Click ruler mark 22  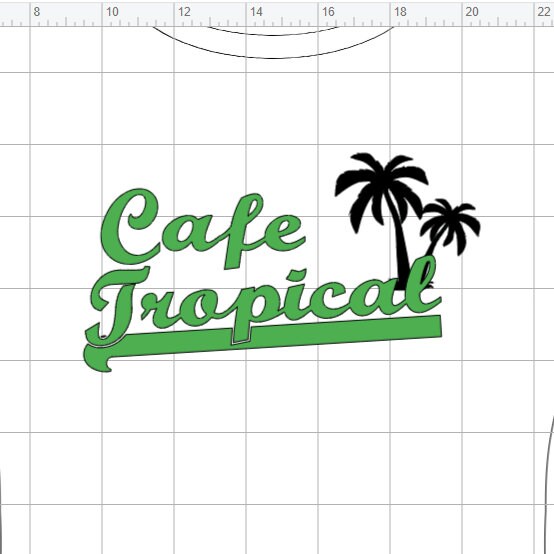click(544, 12)
